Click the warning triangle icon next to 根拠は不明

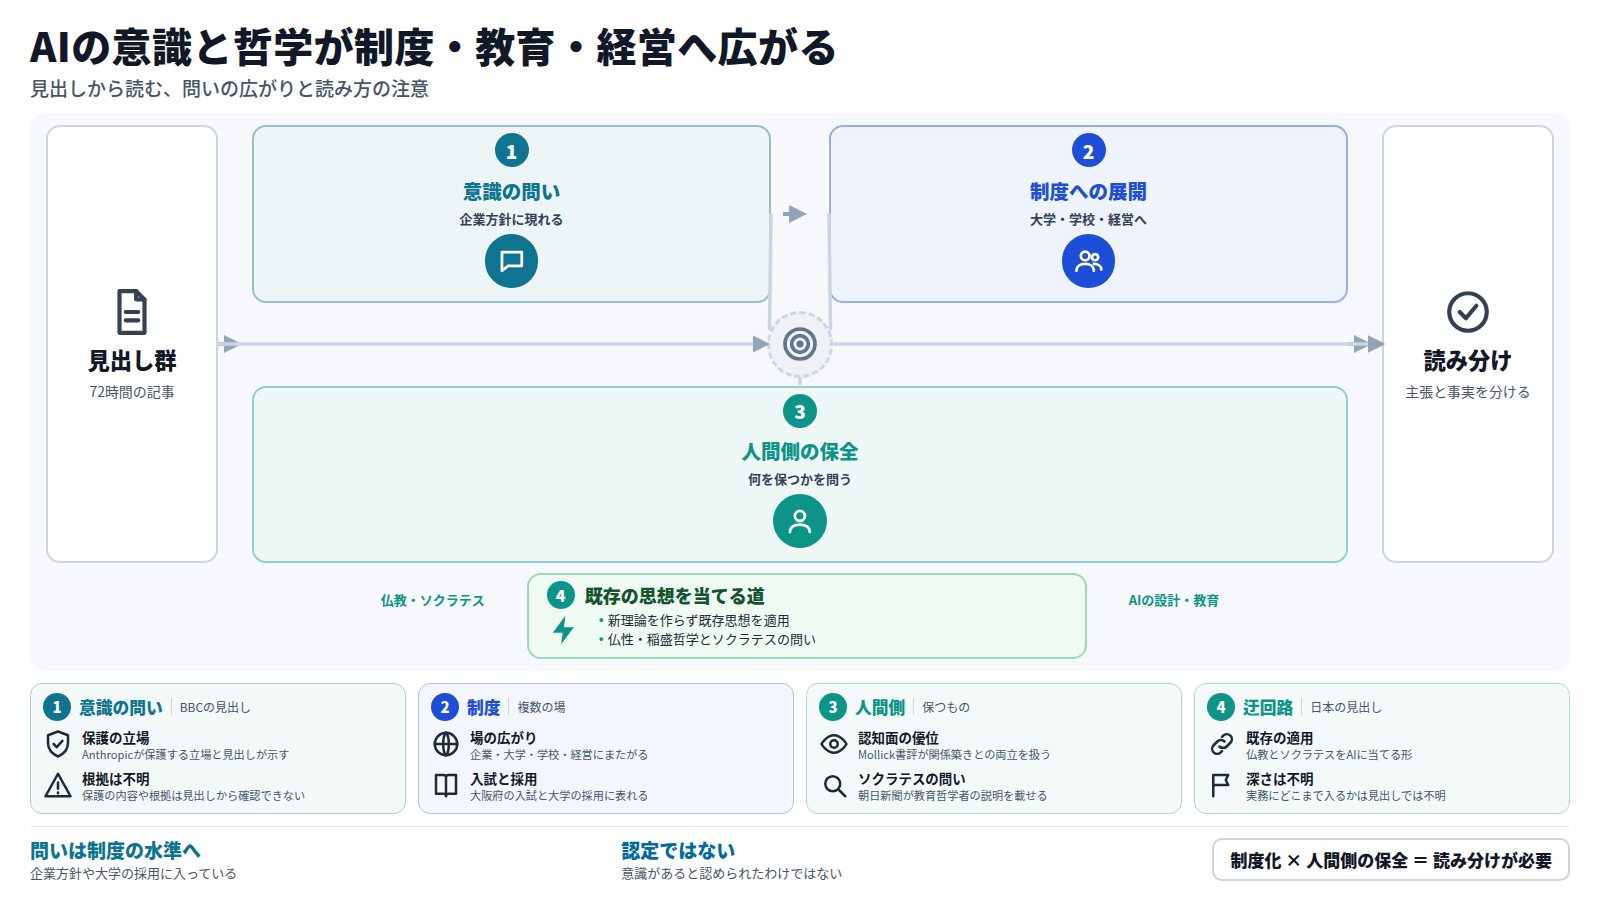point(58,785)
